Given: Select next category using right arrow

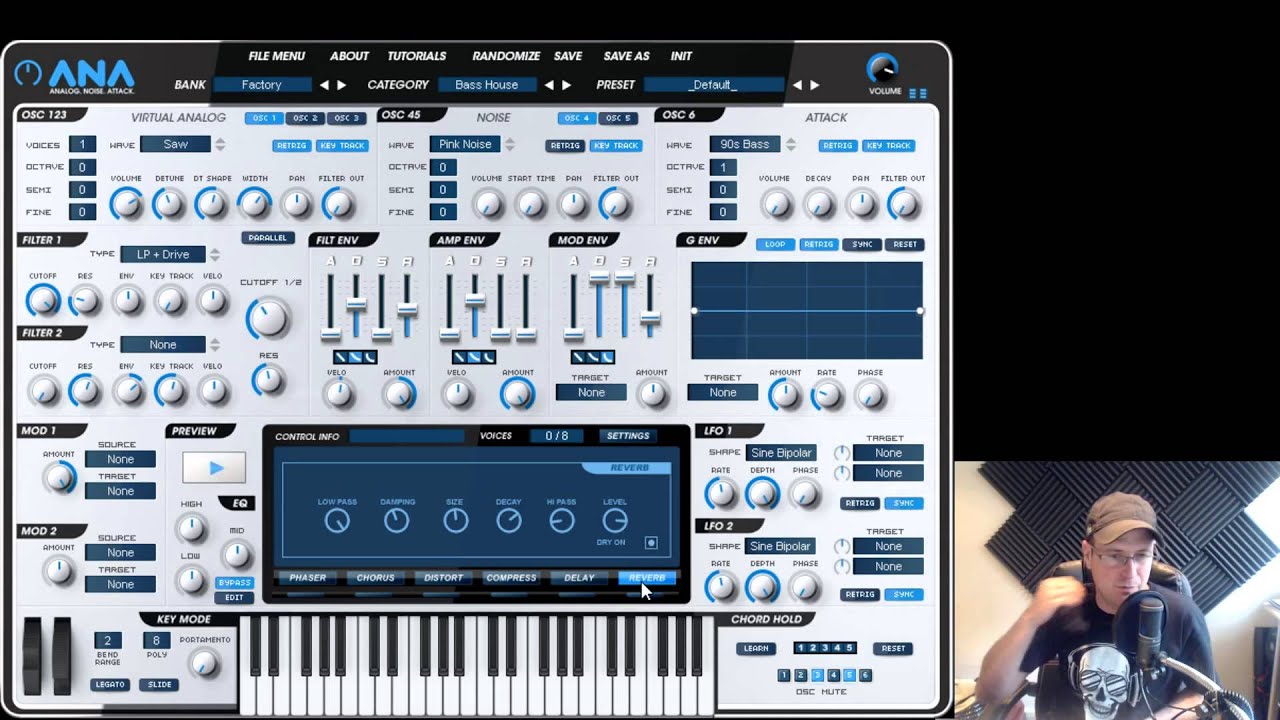Looking at the screenshot, I should point(566,85).
